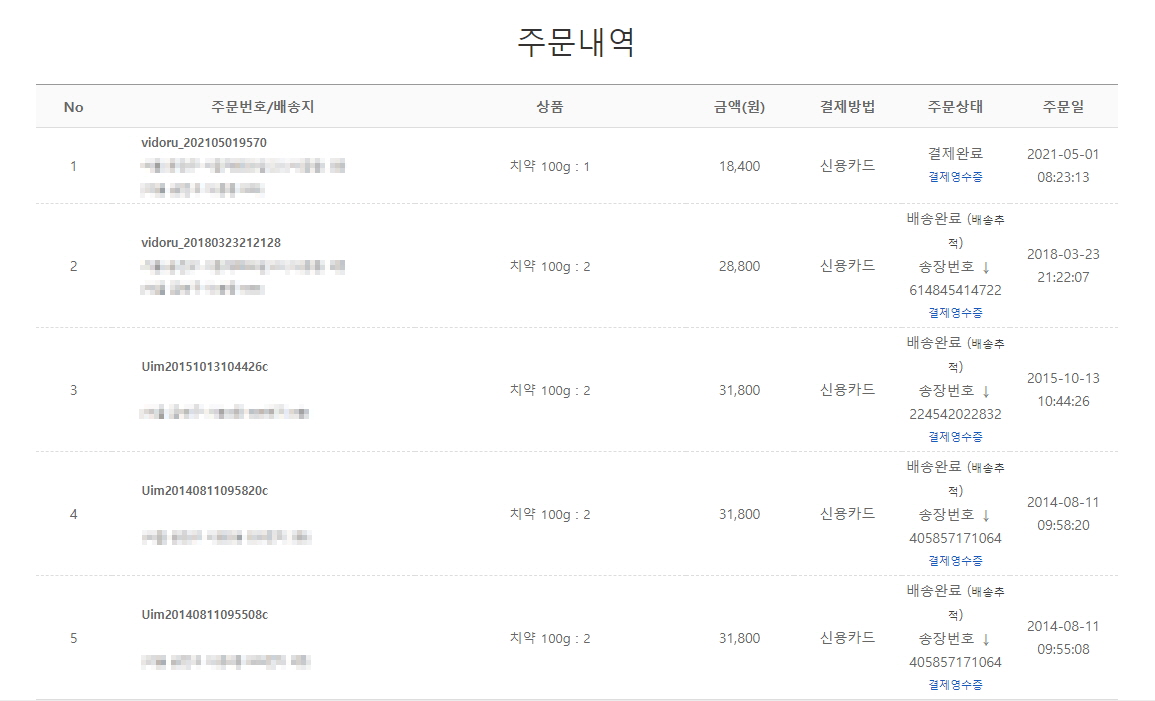Viewport: 1155px width, 701px height.
Task: Click the 송장번호 arrow in order Uim20140811095508c row
Action: pos(985,639)
